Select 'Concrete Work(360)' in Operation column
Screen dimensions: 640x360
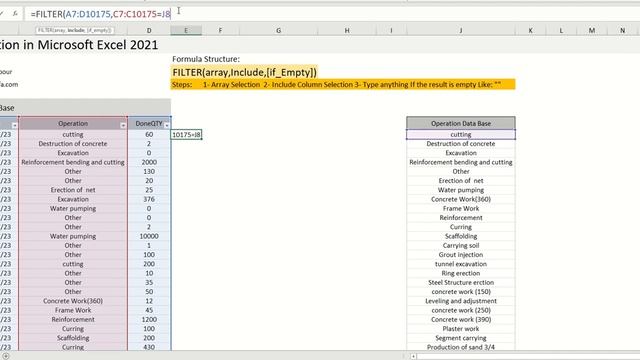tap(73, 301)
